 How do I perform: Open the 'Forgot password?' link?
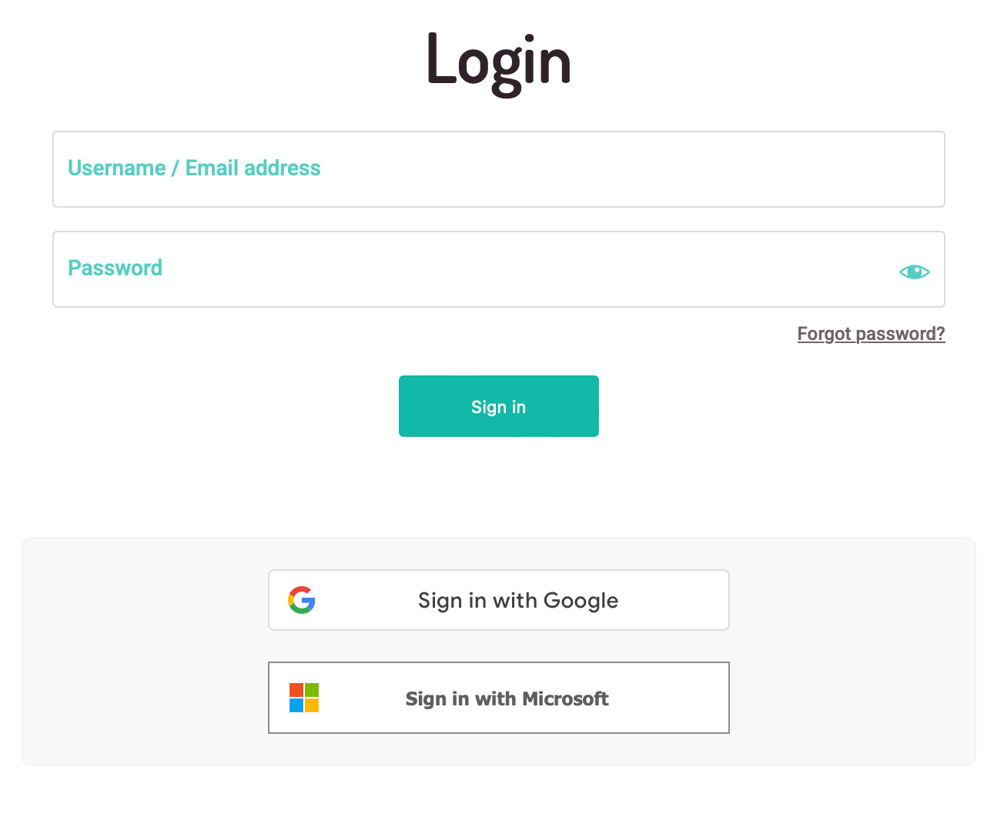870,334
